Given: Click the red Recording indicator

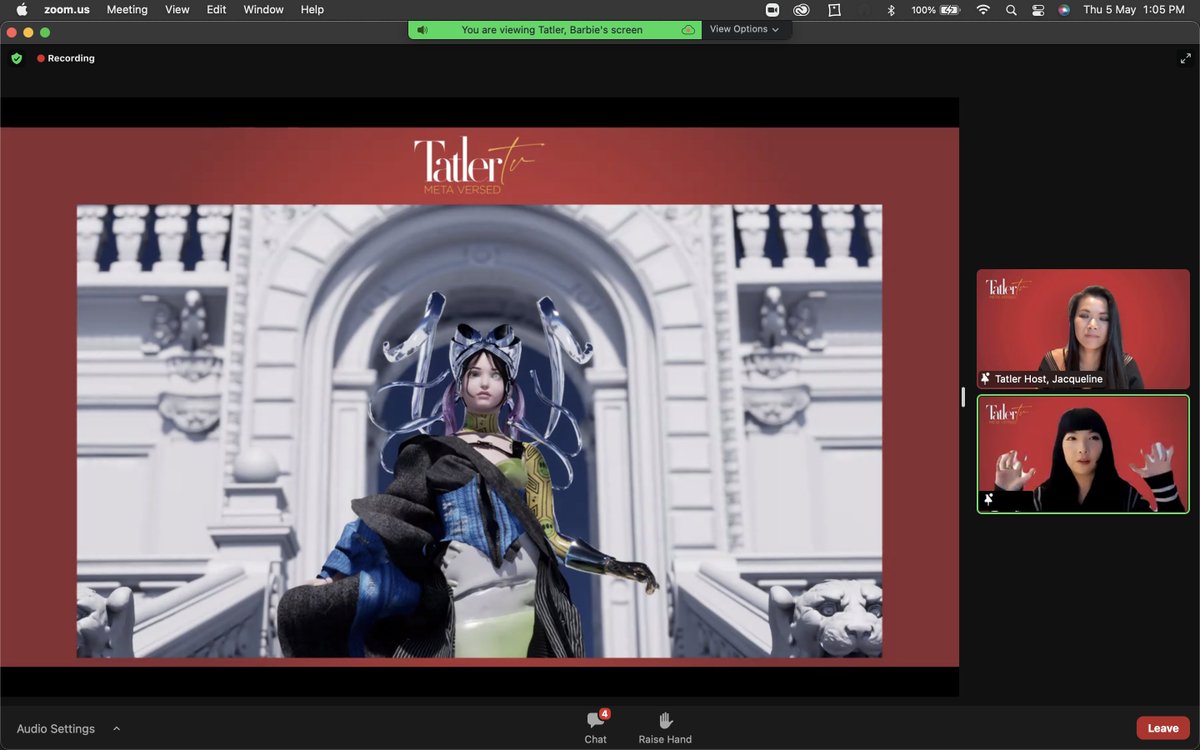Looking at the screenshot, I should point(66,58).
